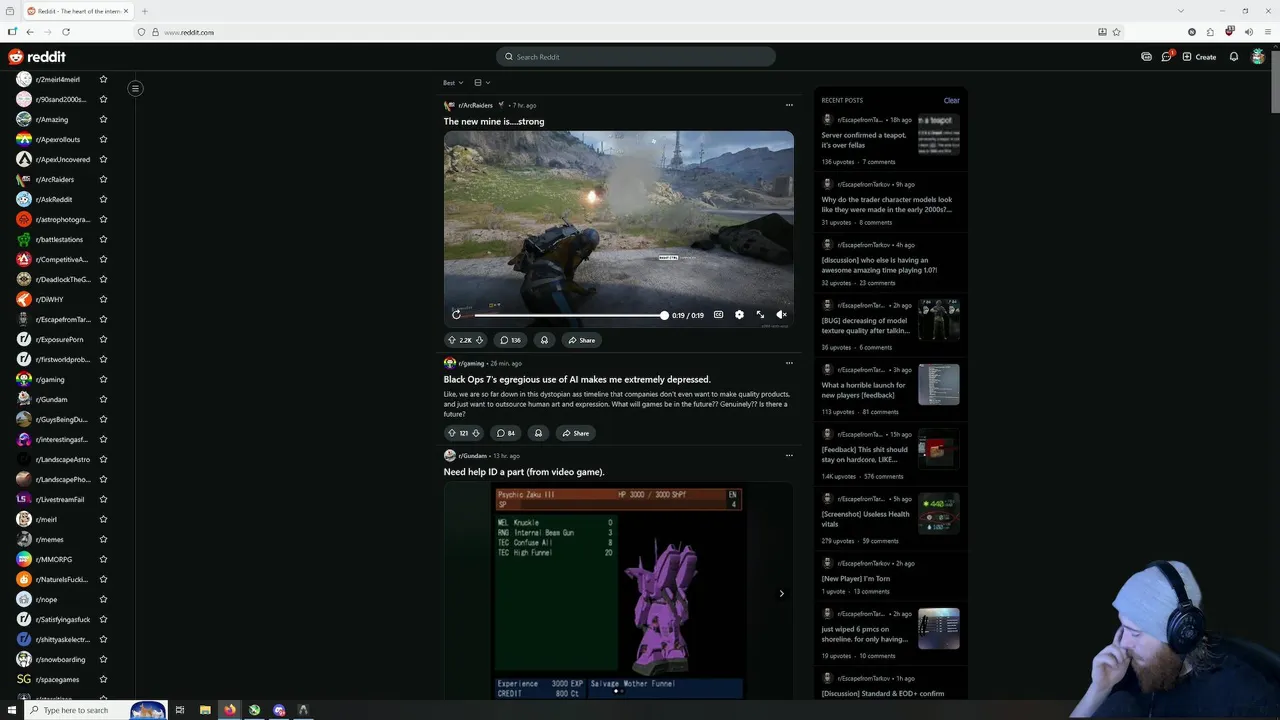The width and height of the screenshot is (1280, 720).
Task: Open the Best sort dropdown
Action: (x=453, y=83)
